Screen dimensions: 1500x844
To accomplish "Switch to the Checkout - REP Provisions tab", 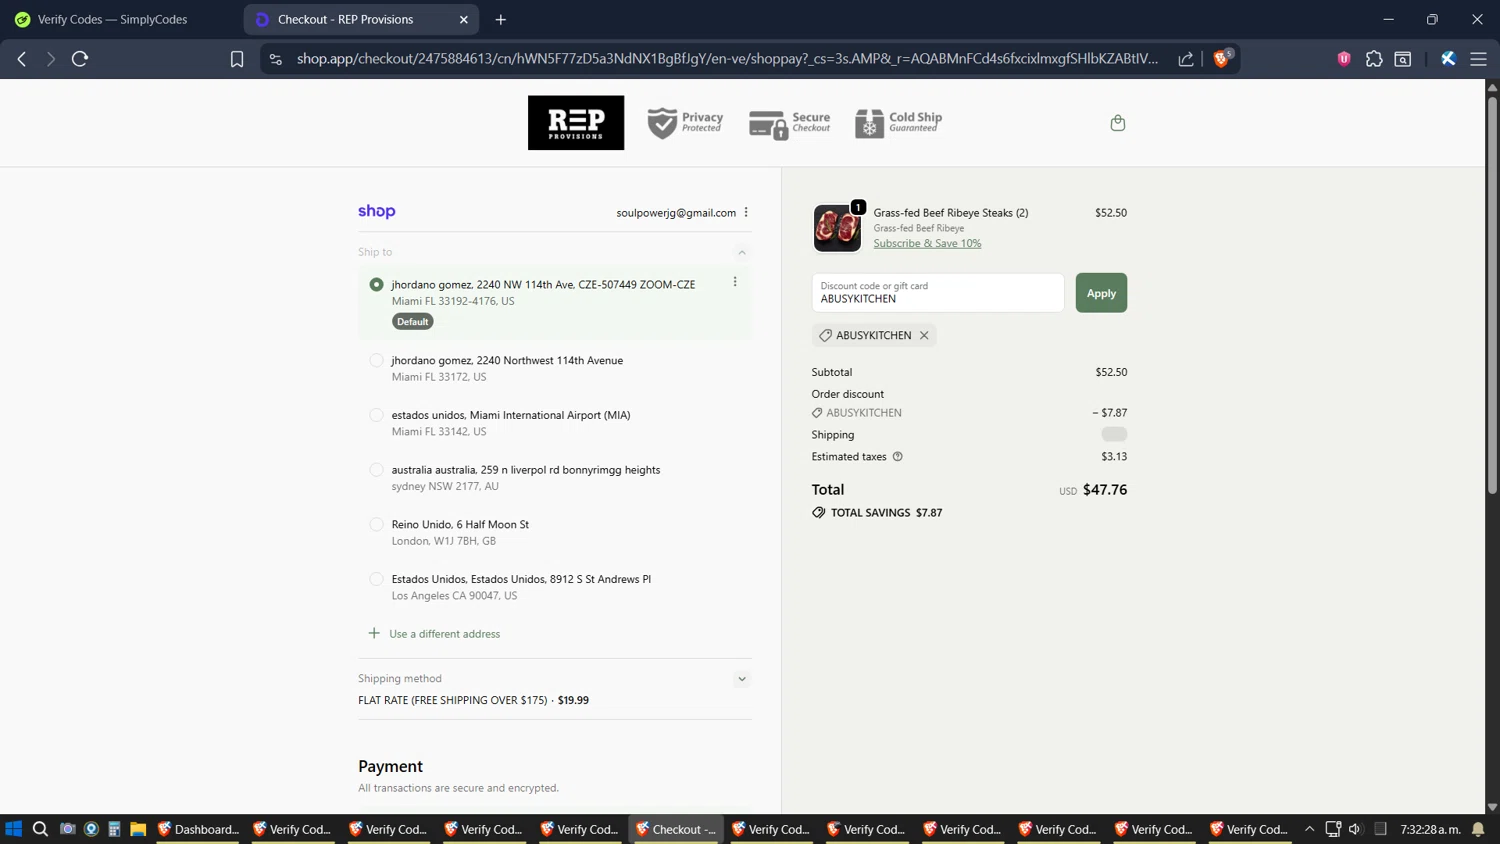I will pyautogui.click(x=360, y=19).
